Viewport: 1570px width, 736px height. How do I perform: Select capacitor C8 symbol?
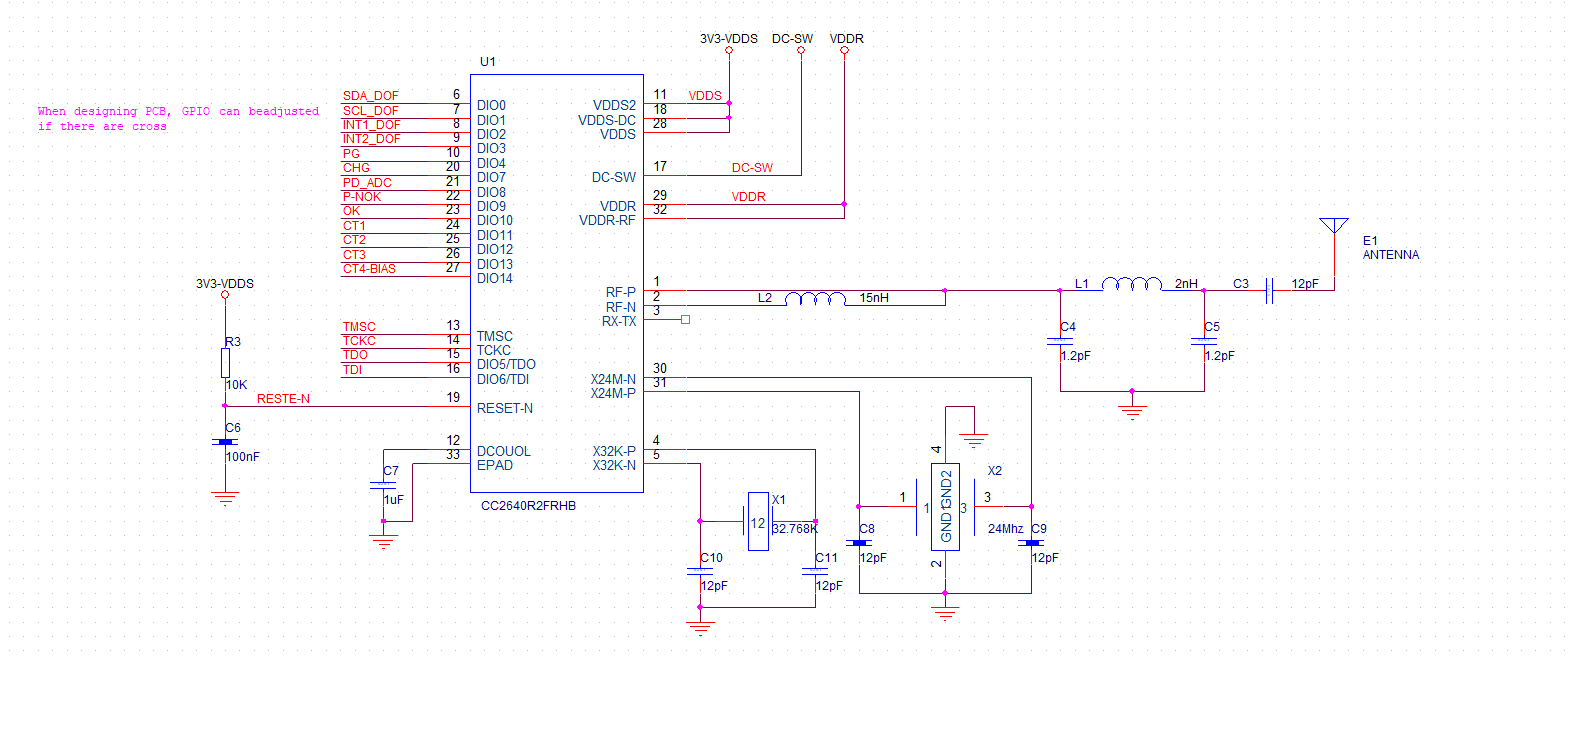(x=859, y=543)
